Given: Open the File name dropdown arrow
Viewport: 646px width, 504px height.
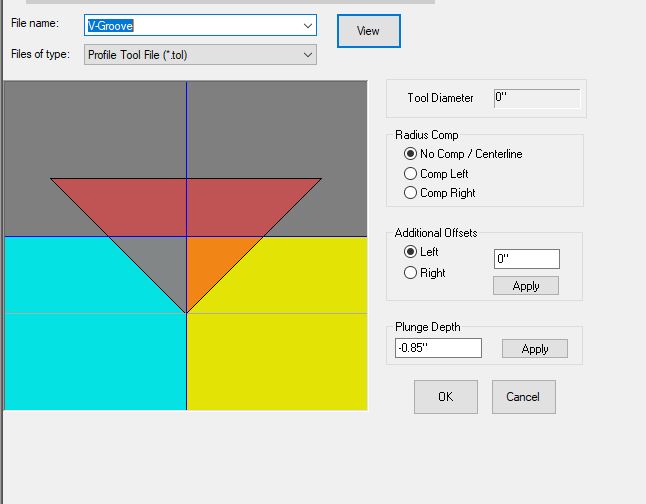Looking at the screenshot, I should coord(307,25).
